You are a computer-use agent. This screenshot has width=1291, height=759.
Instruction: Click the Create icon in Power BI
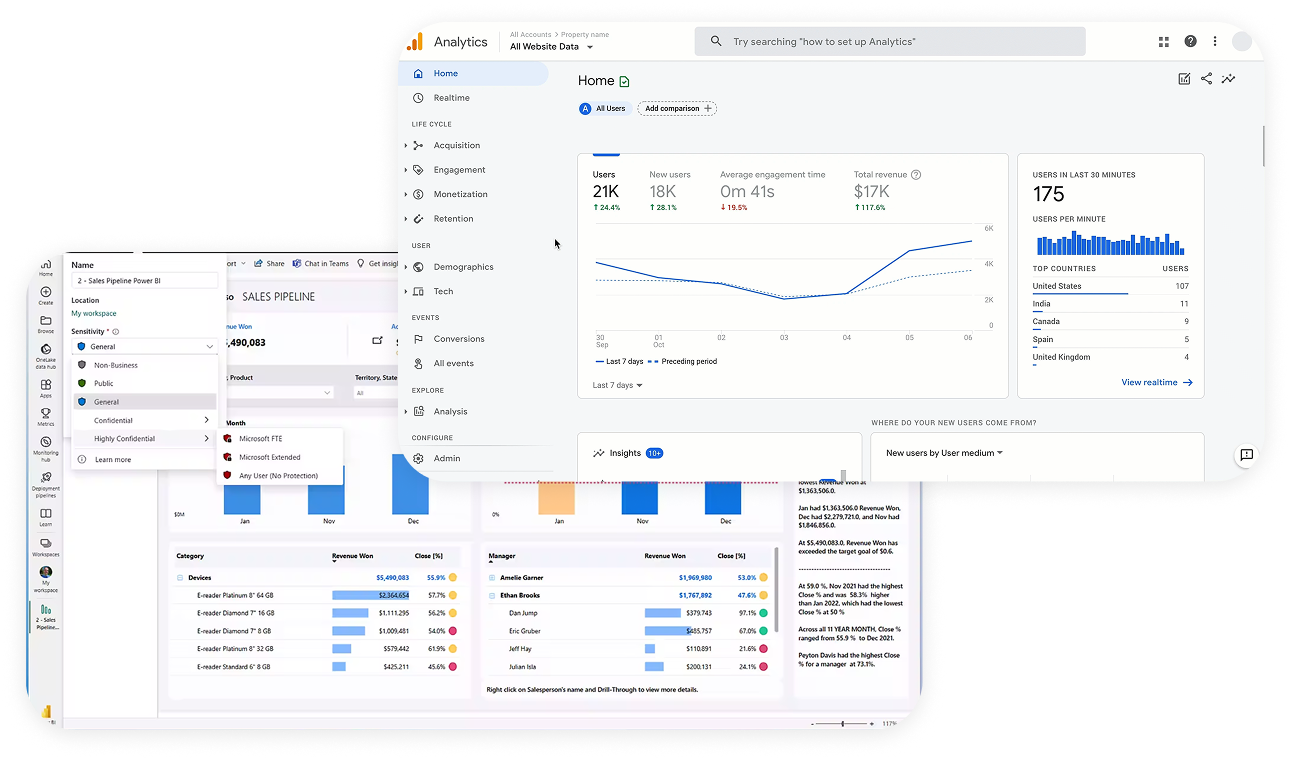[46, 294]
